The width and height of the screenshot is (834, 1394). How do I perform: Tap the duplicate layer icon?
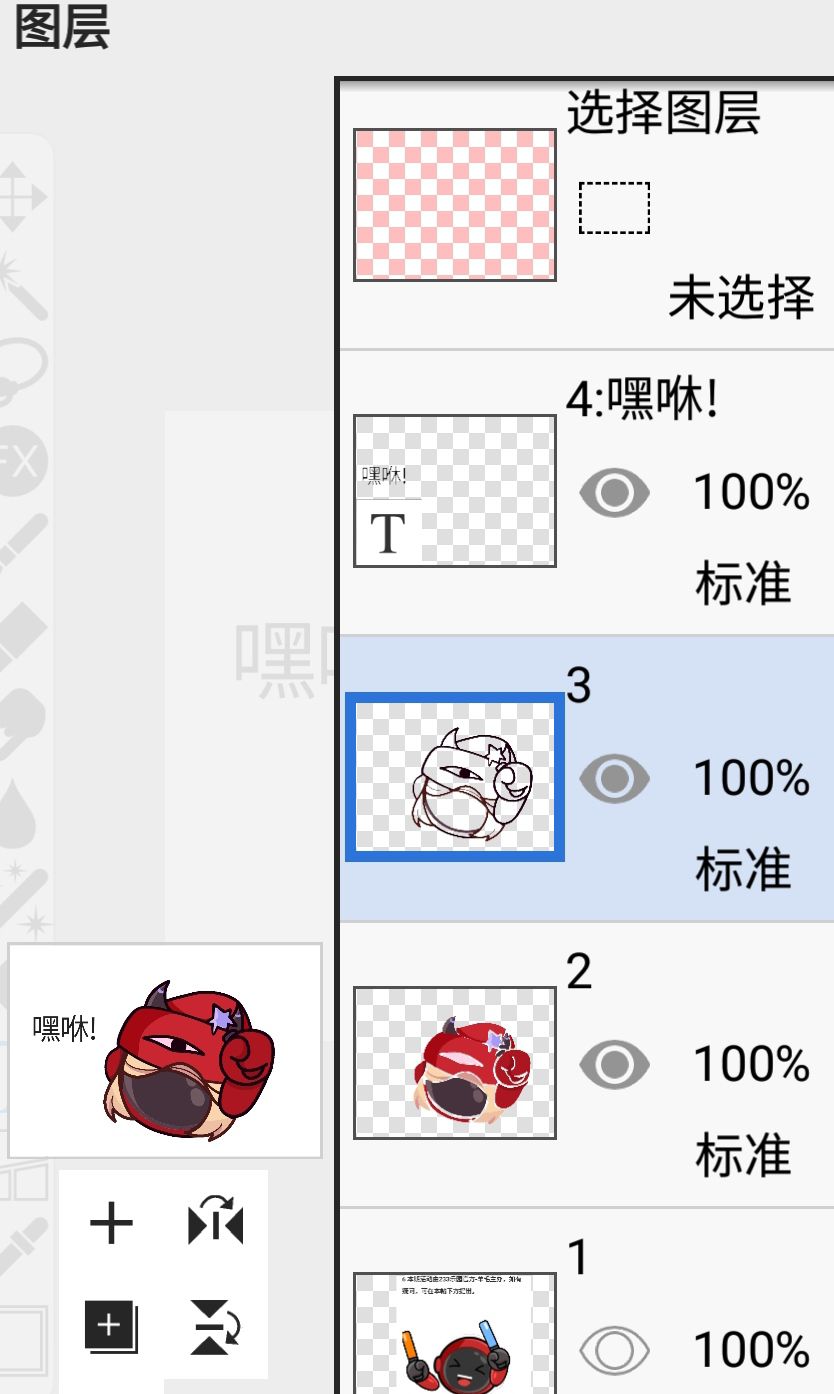point(110,1329)
